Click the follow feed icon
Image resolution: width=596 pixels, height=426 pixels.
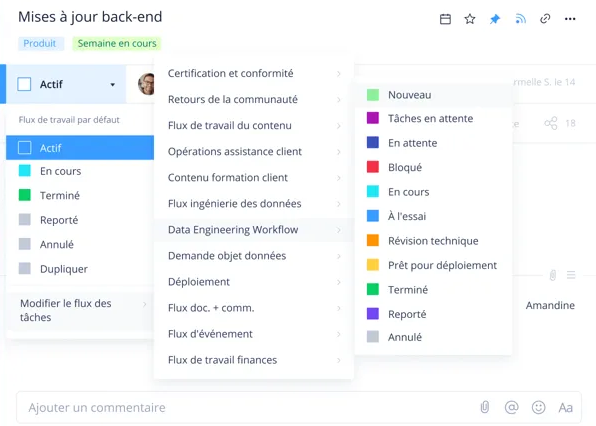tap(520, 19)
